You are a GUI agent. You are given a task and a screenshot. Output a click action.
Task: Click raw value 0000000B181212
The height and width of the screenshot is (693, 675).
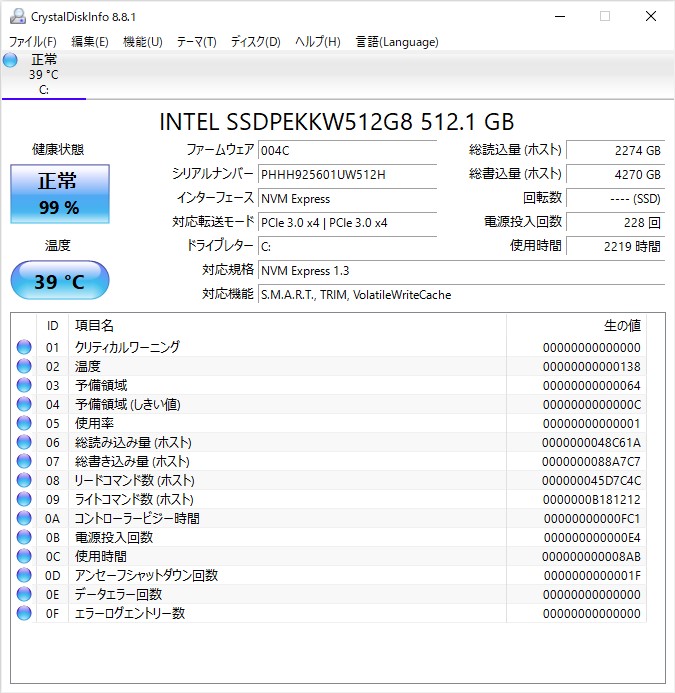click(x=591, y=499)
